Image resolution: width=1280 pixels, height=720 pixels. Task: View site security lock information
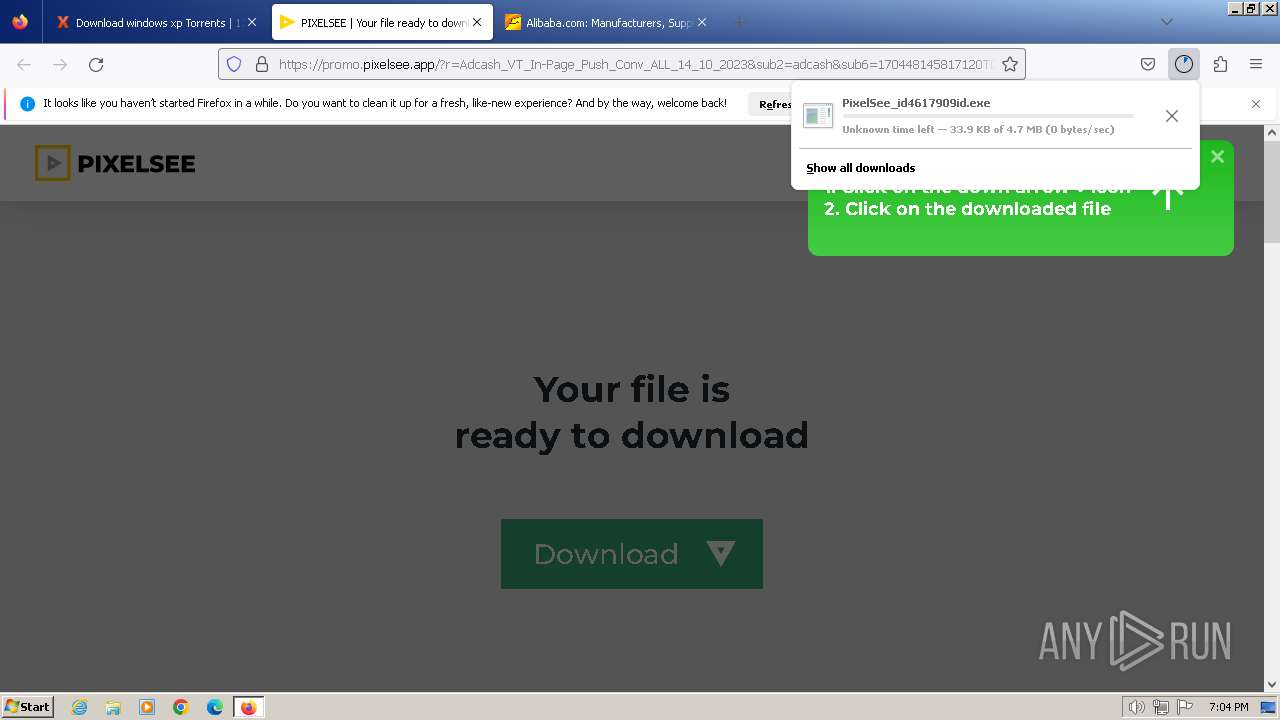262,64
